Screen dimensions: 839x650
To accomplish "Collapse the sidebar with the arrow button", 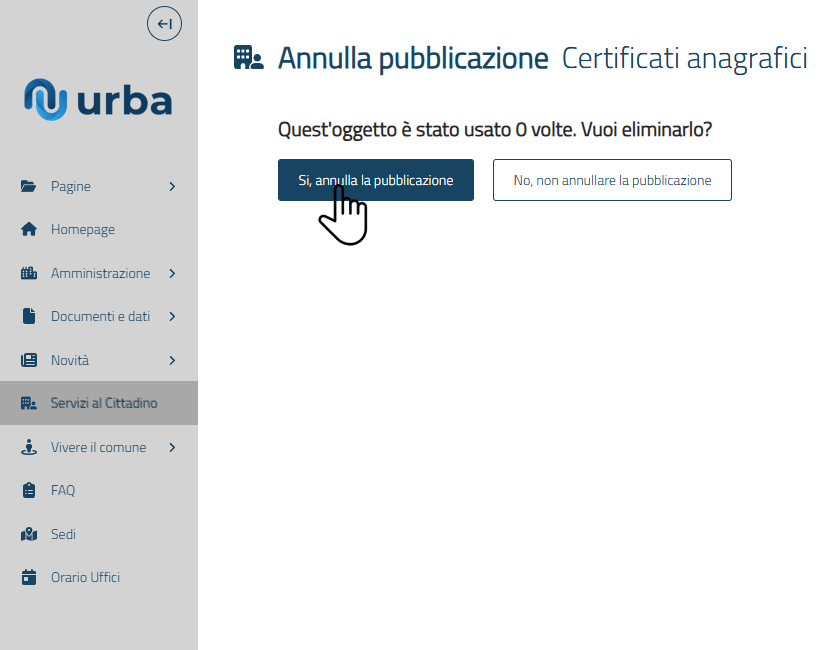I will click(x=164, y=23).
